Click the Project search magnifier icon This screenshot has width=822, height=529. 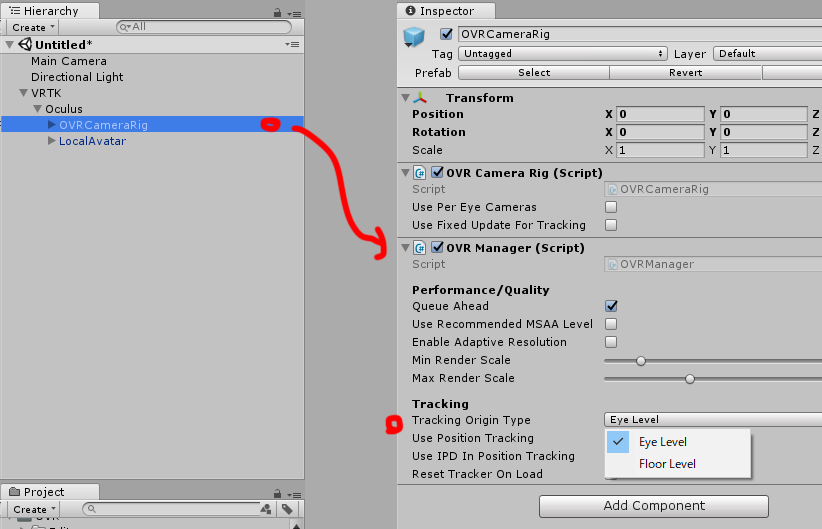coord(91,509)
